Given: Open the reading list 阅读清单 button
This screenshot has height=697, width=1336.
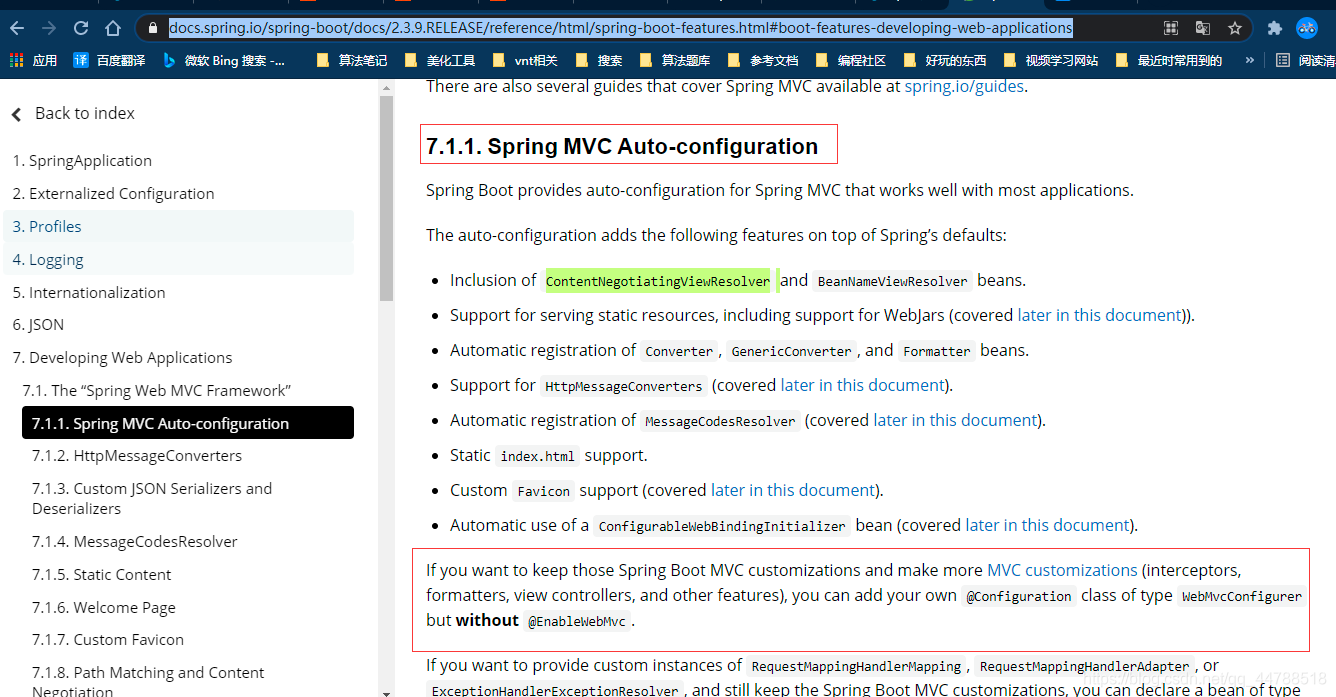Looking at the screenshot, I should coord(1306,60).
